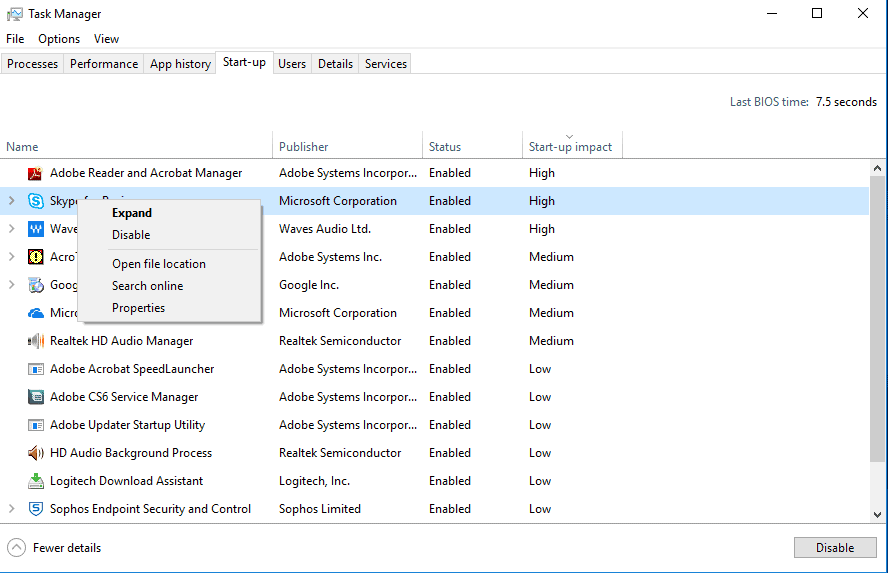Open Properties from the context menu
The height and width of the screenshot is (573, 888).
click(138, 308)
